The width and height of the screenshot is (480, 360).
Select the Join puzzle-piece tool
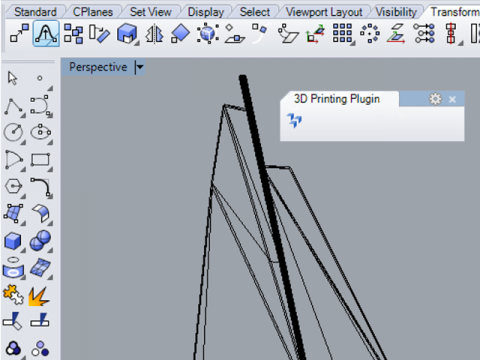pos(13,295)
